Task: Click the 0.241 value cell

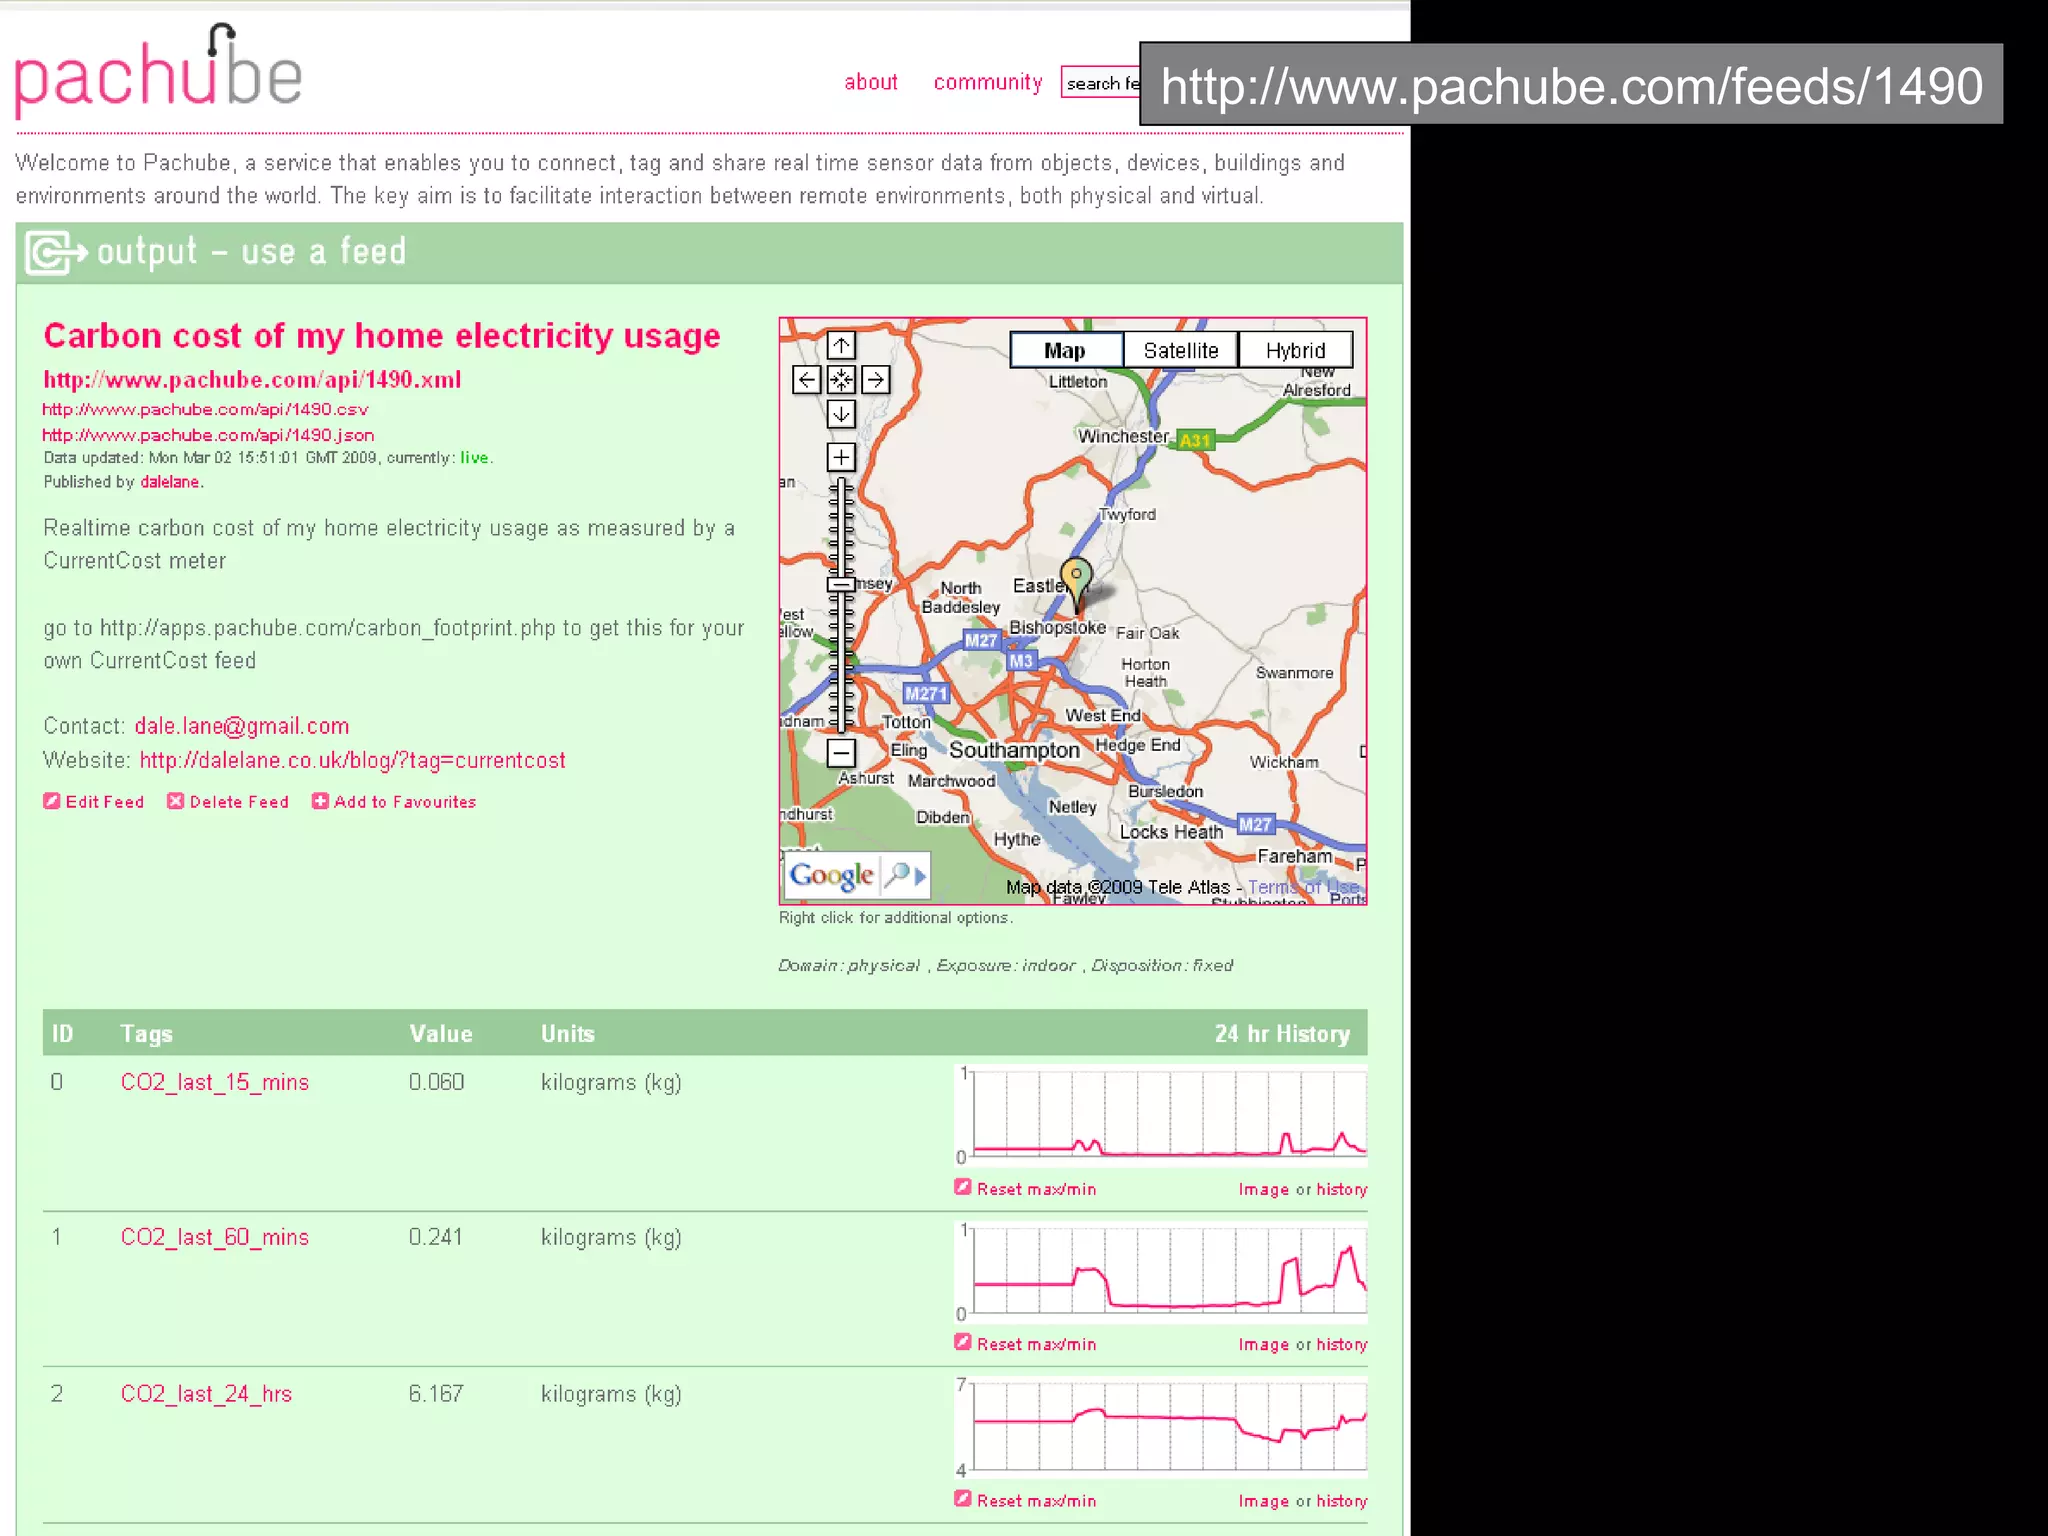Action: [x=436, y=1237]
